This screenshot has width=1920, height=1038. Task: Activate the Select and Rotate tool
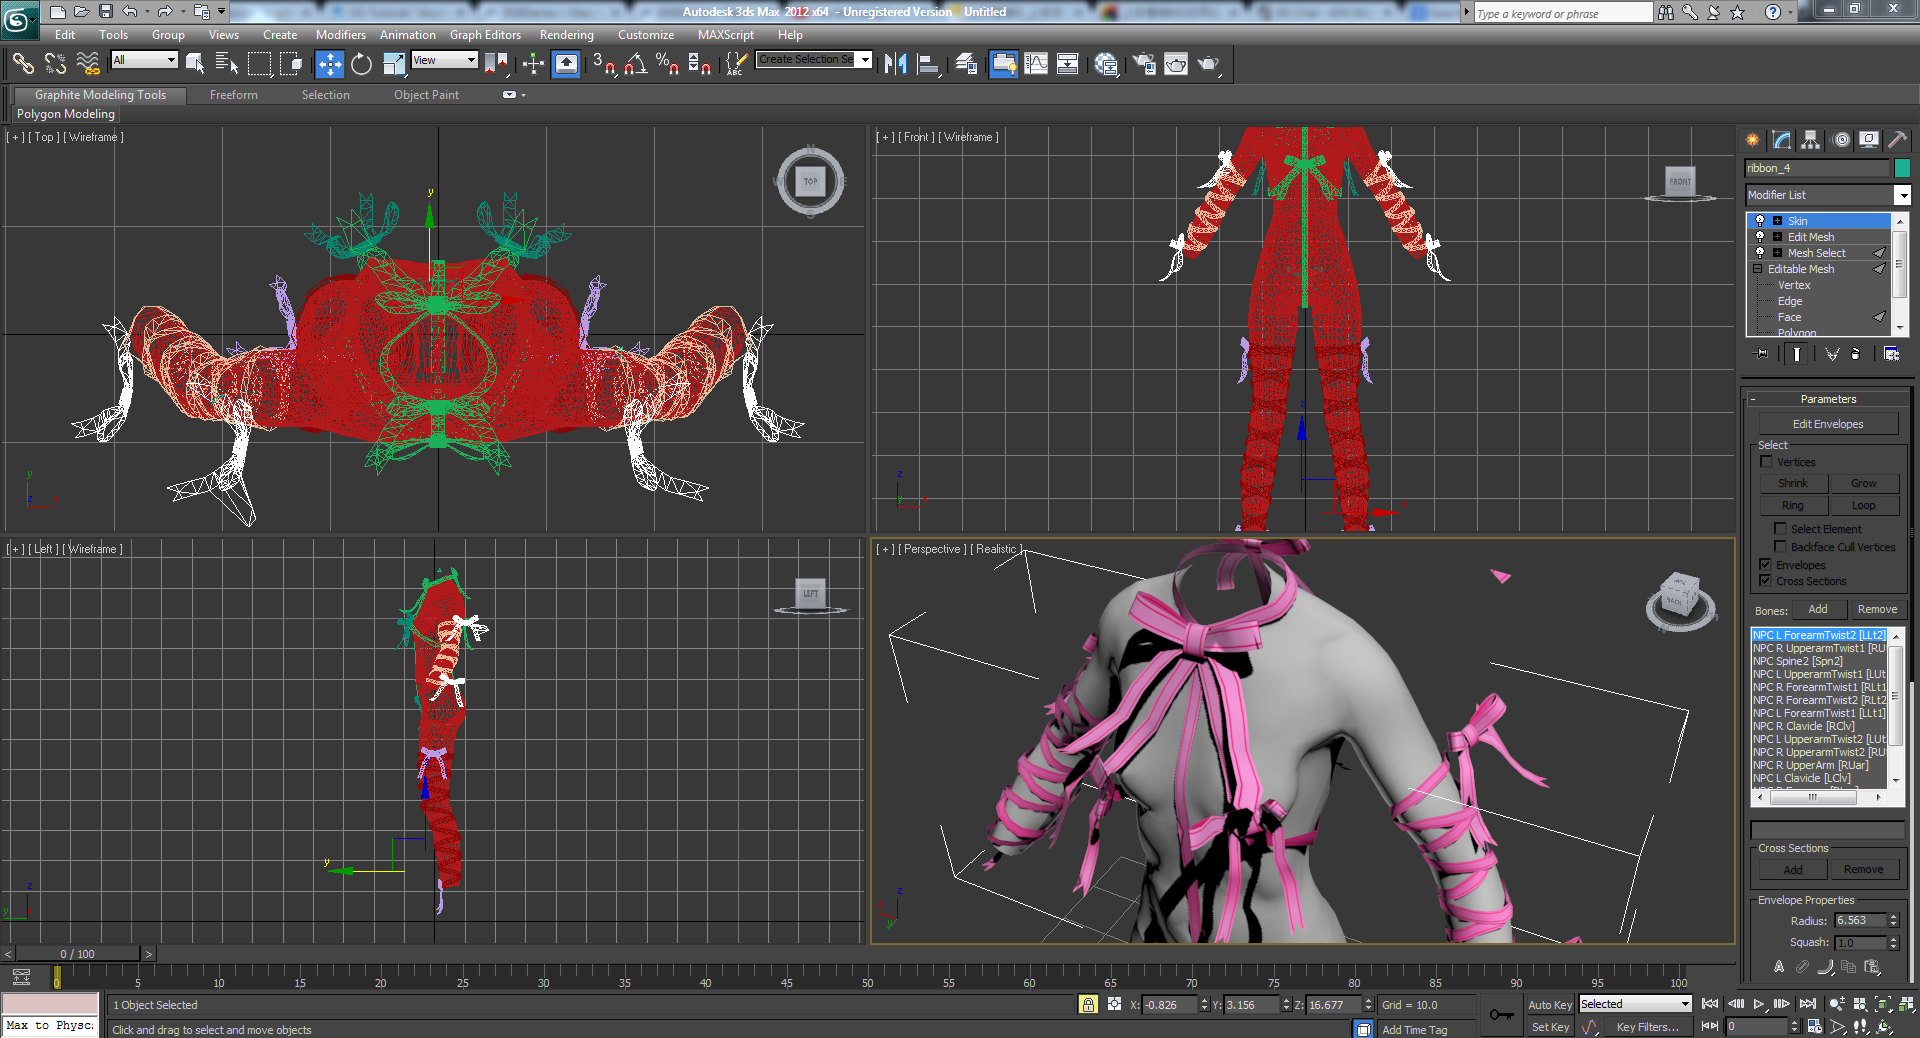361,64
